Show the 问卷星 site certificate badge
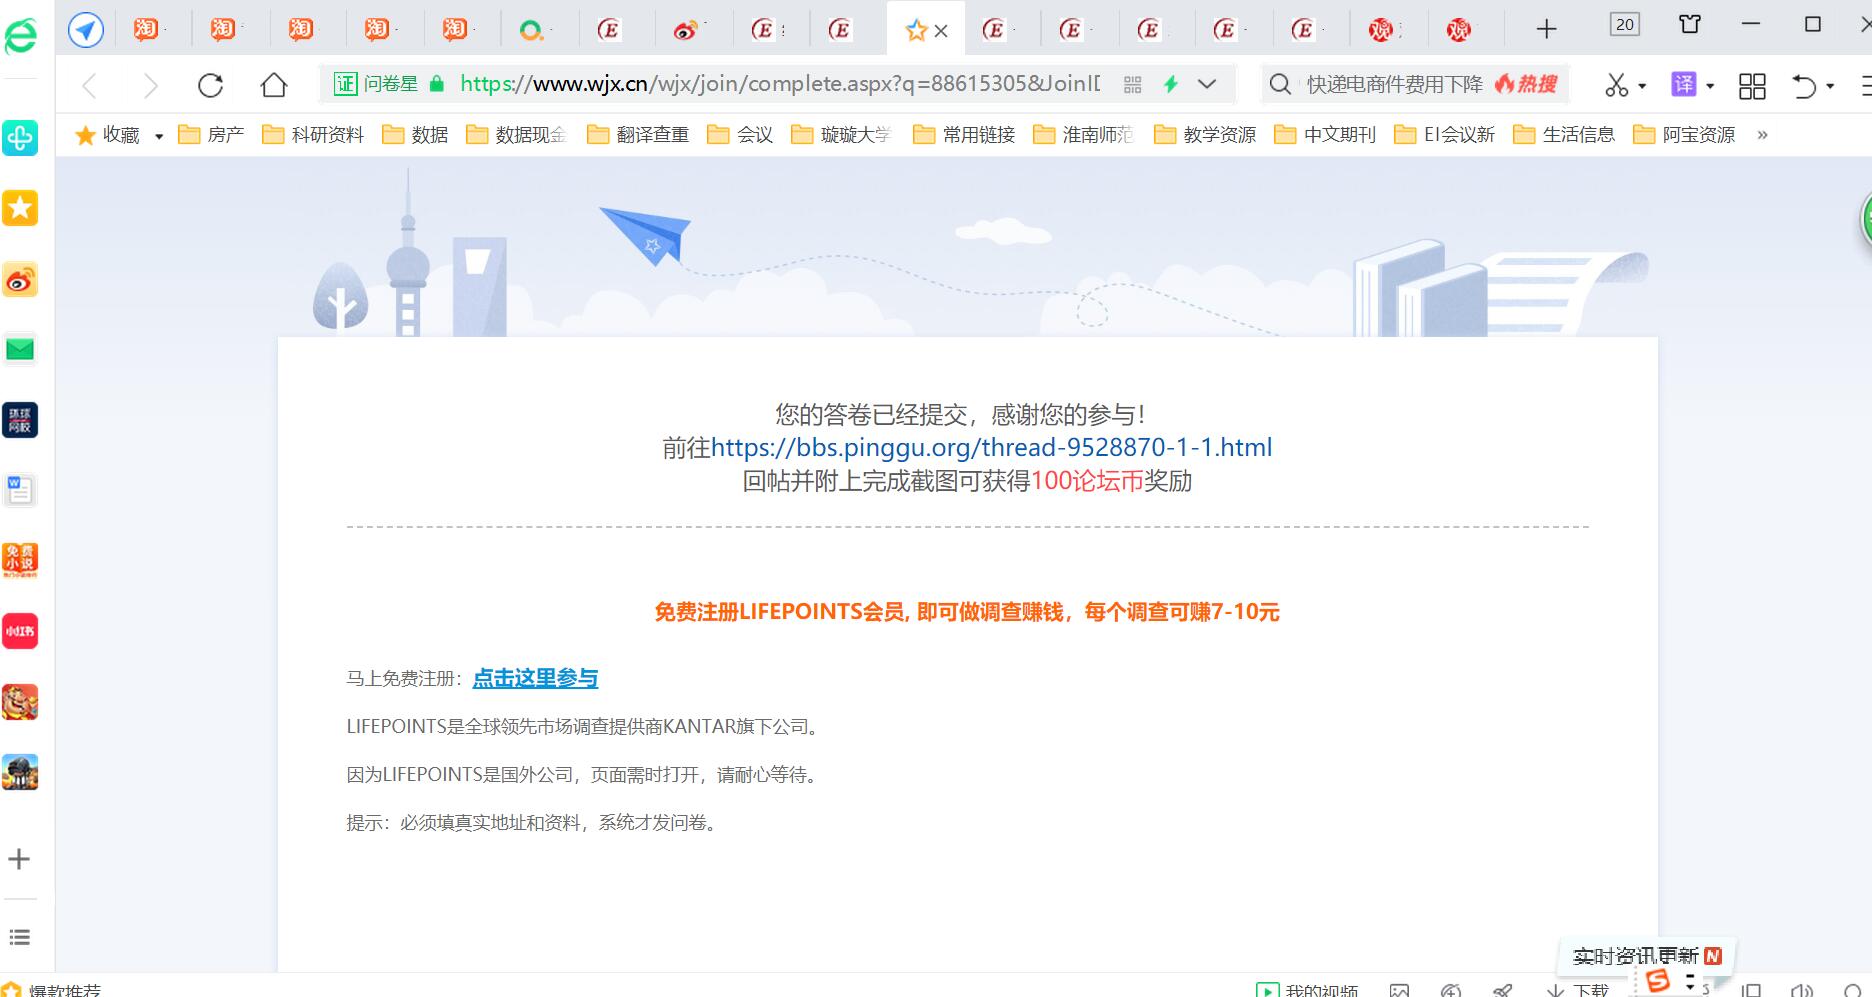 click(375, 84)
